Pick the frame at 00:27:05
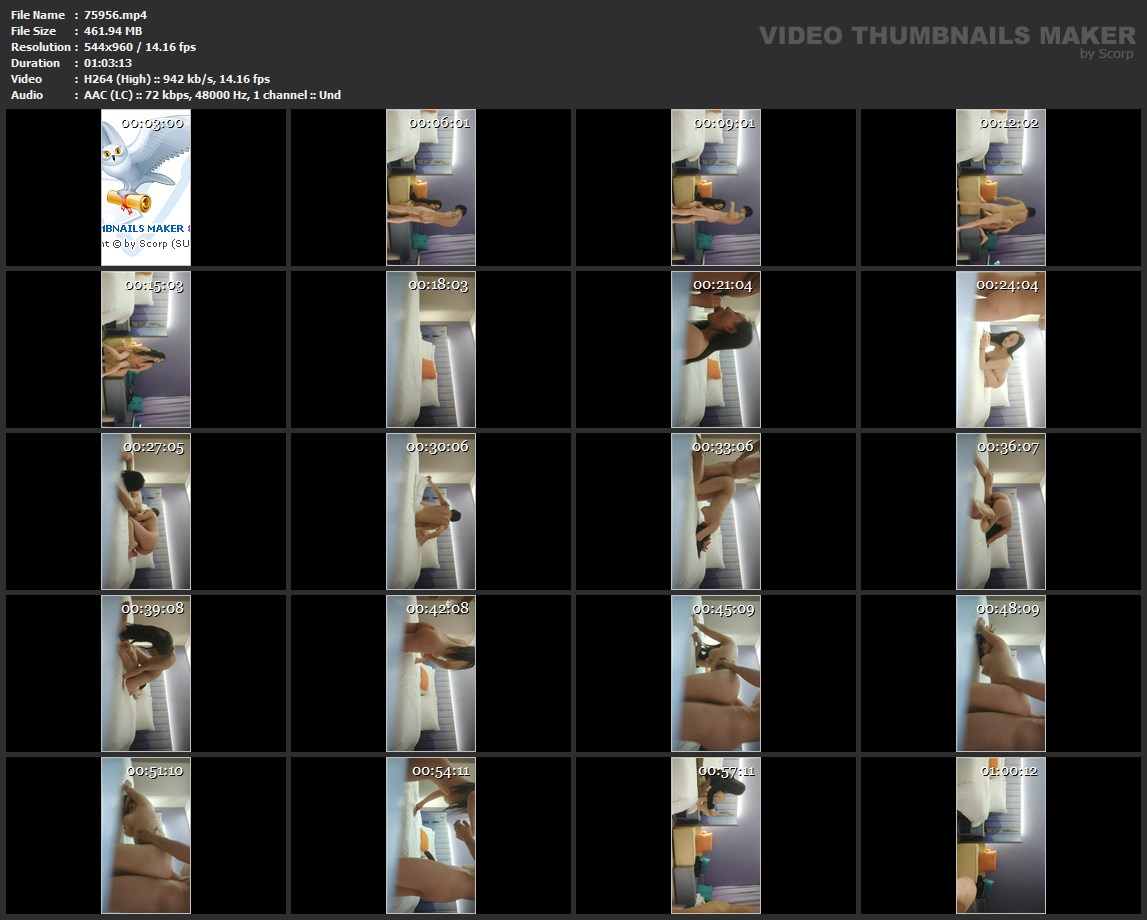 (x=146, y=511)
